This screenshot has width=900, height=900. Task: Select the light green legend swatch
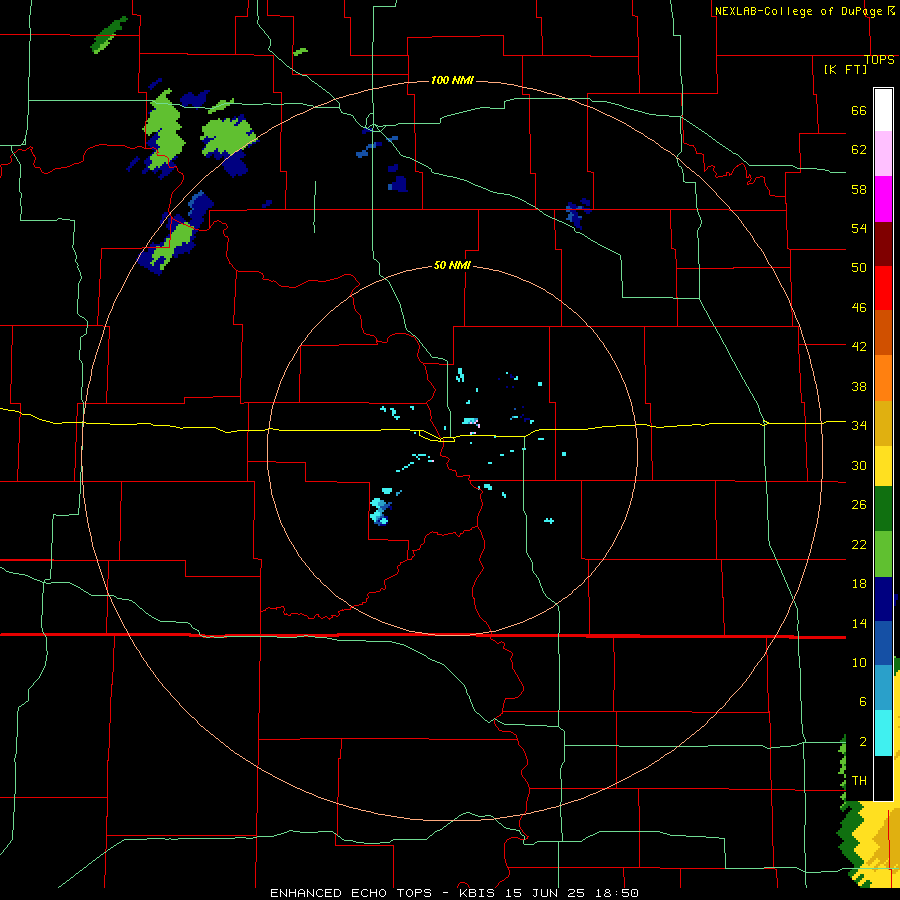click(883, 554)
